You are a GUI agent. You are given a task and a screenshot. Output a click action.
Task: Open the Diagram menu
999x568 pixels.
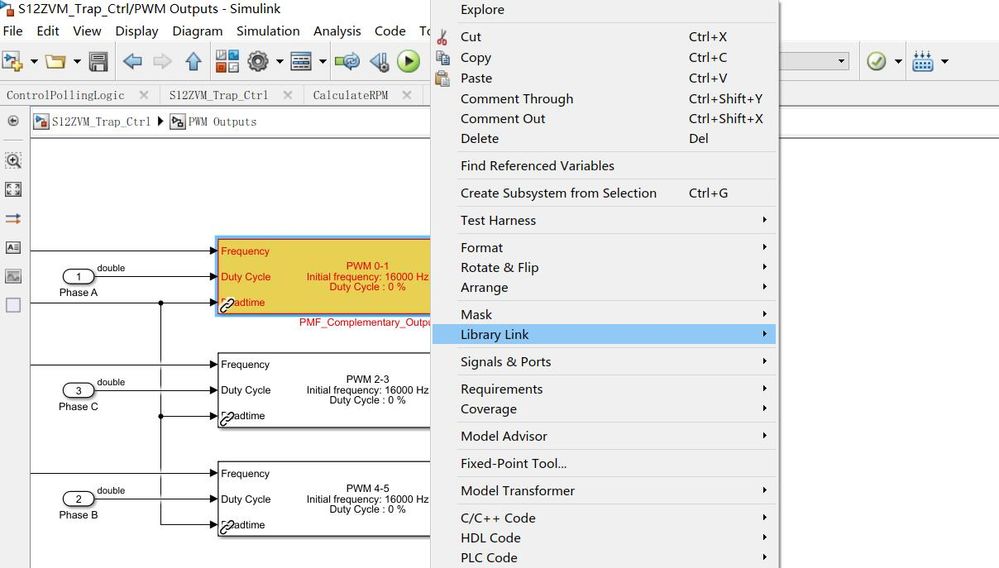[198, 31]
